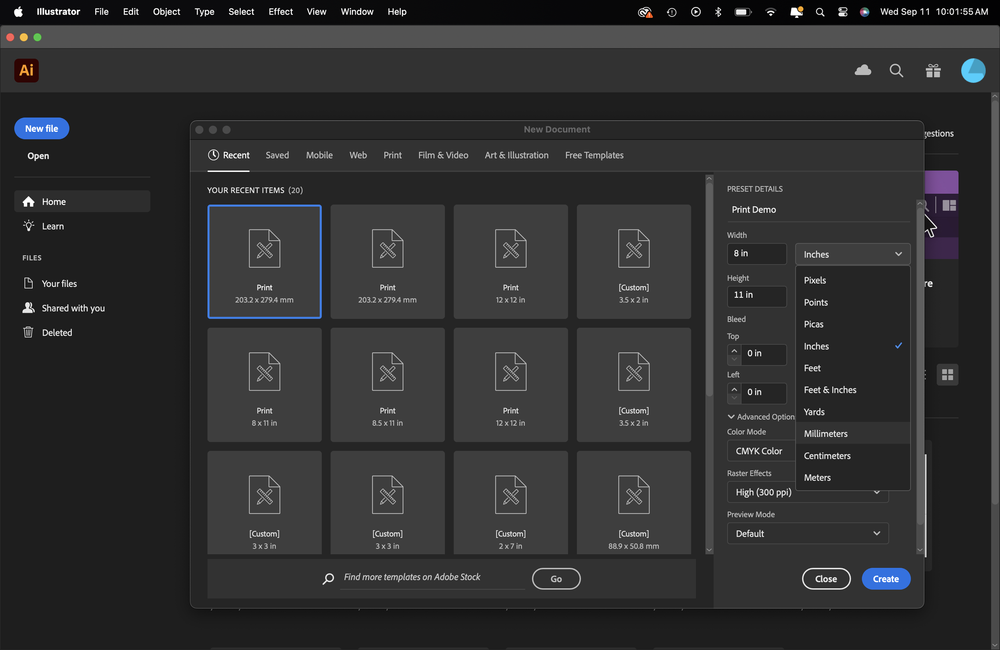Switch to the Mobile tab

click(x=319, y=155)
